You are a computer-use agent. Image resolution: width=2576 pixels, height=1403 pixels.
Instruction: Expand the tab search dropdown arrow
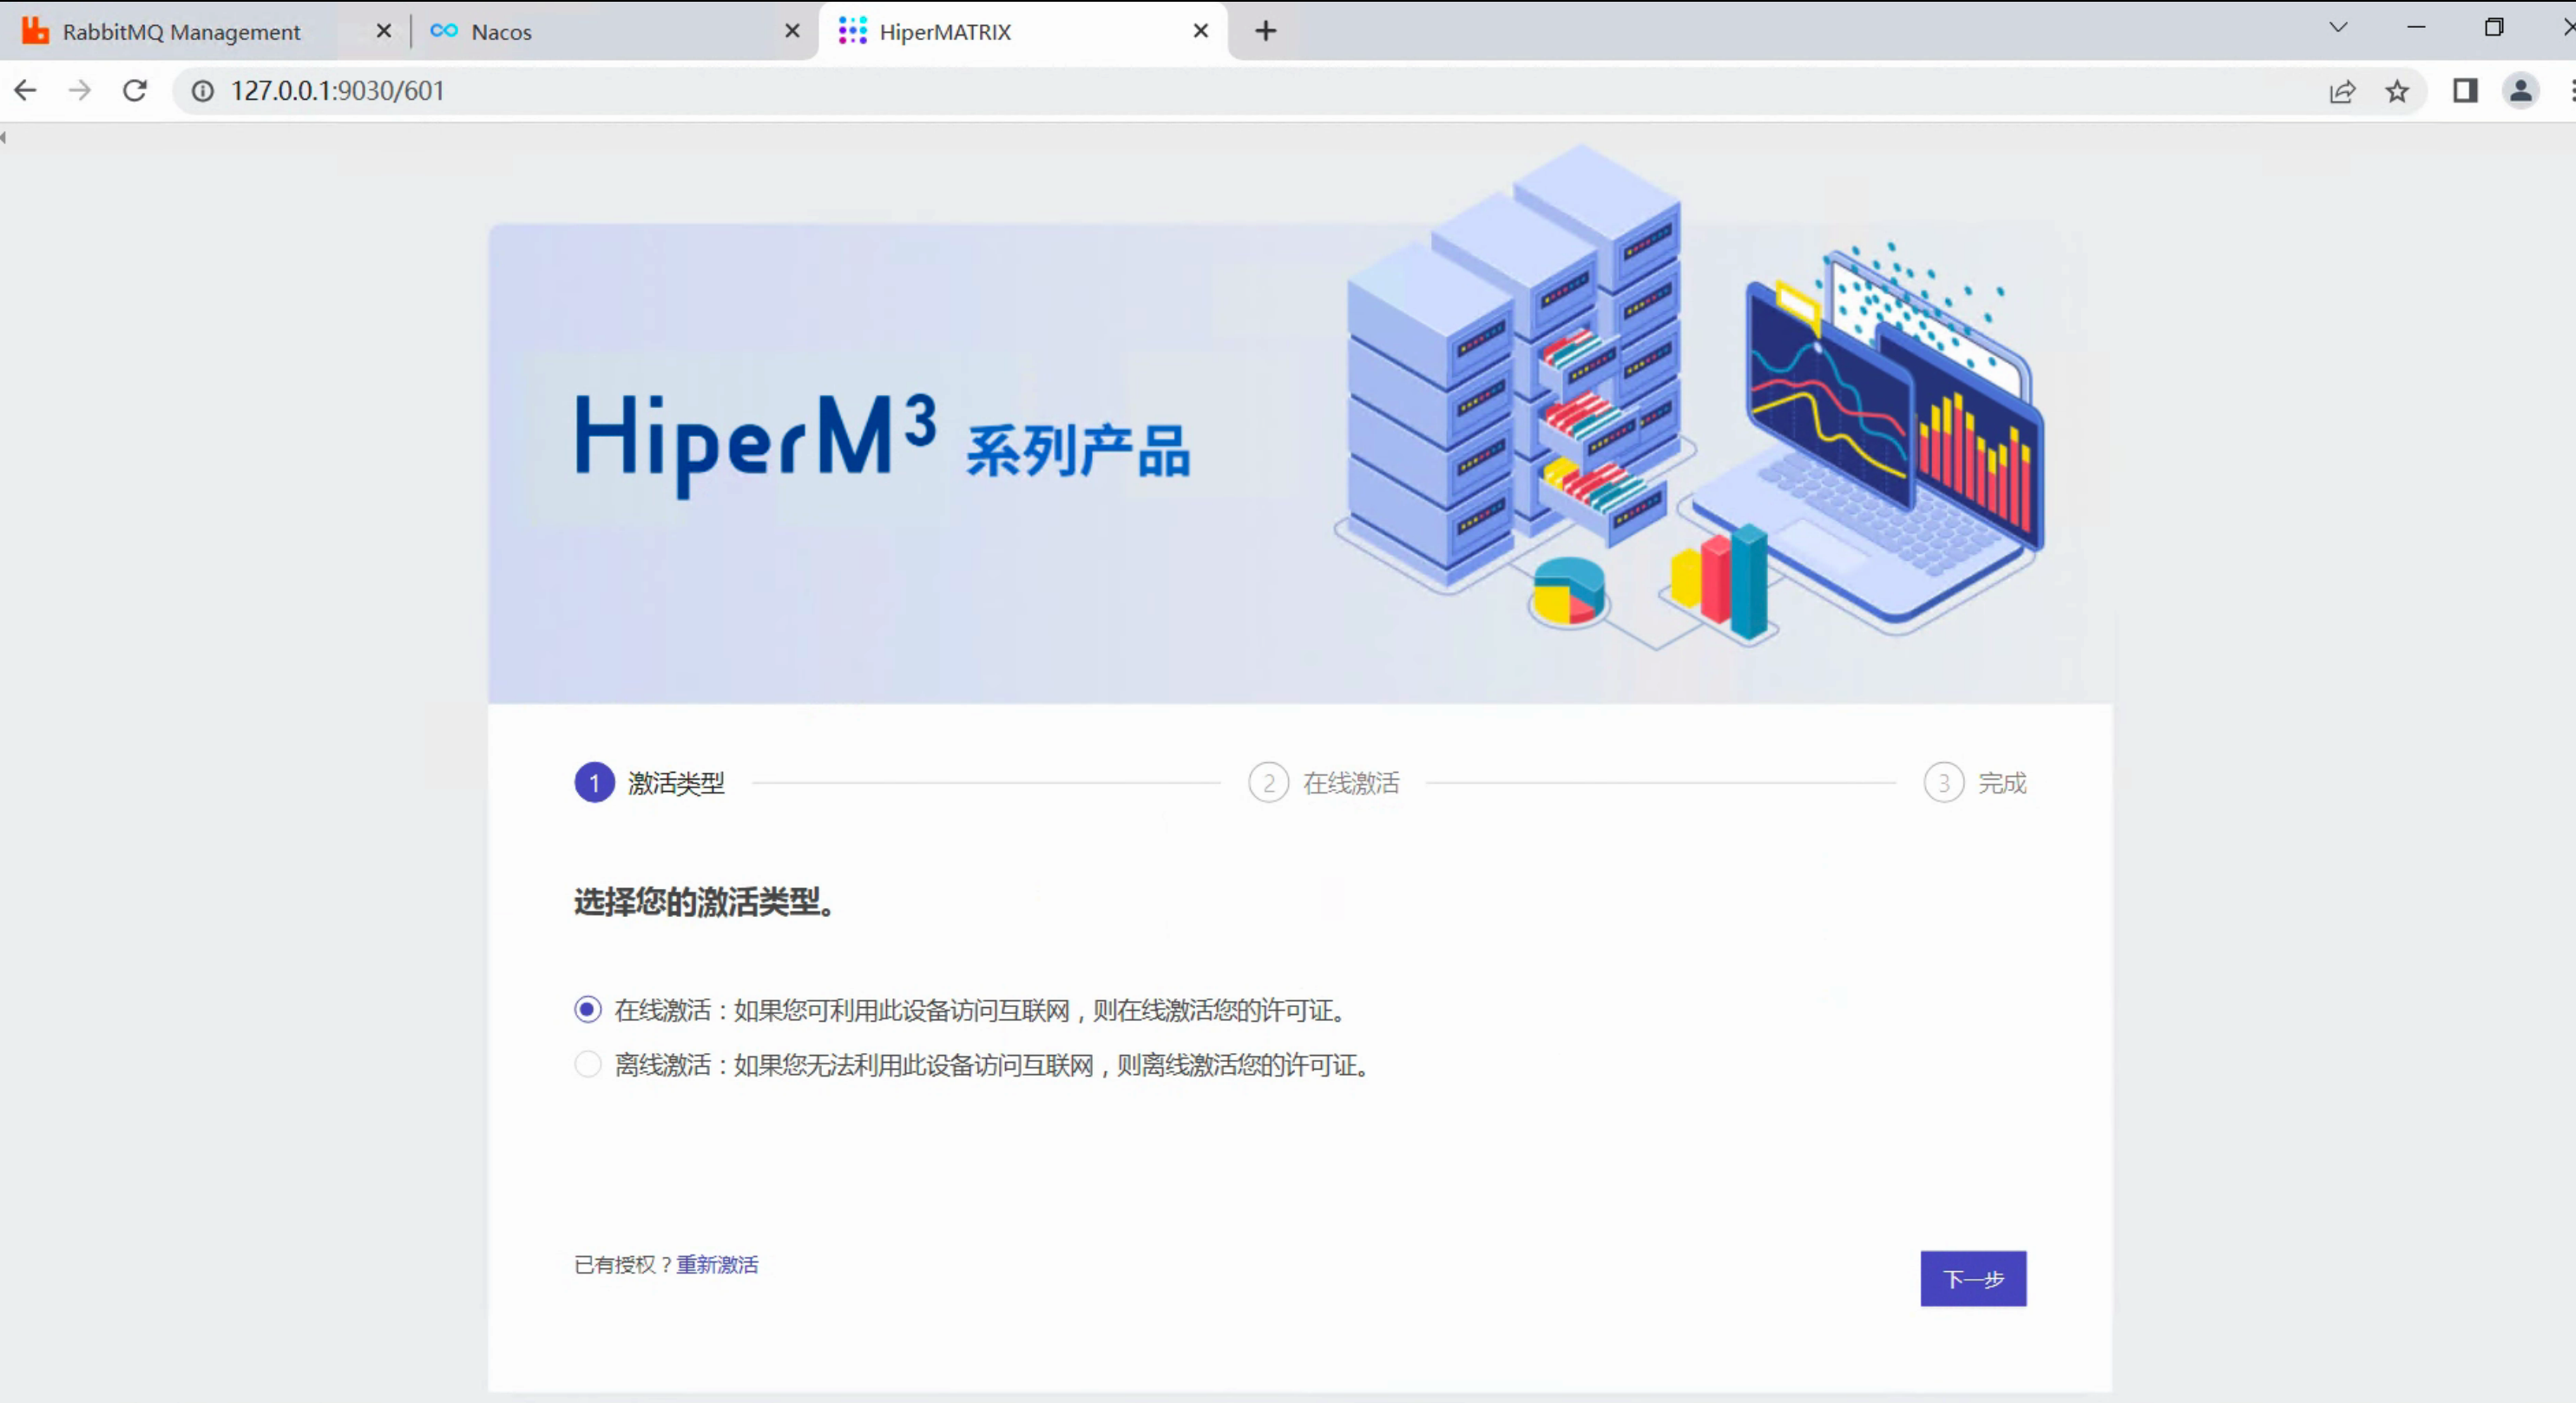(2338, 28)
